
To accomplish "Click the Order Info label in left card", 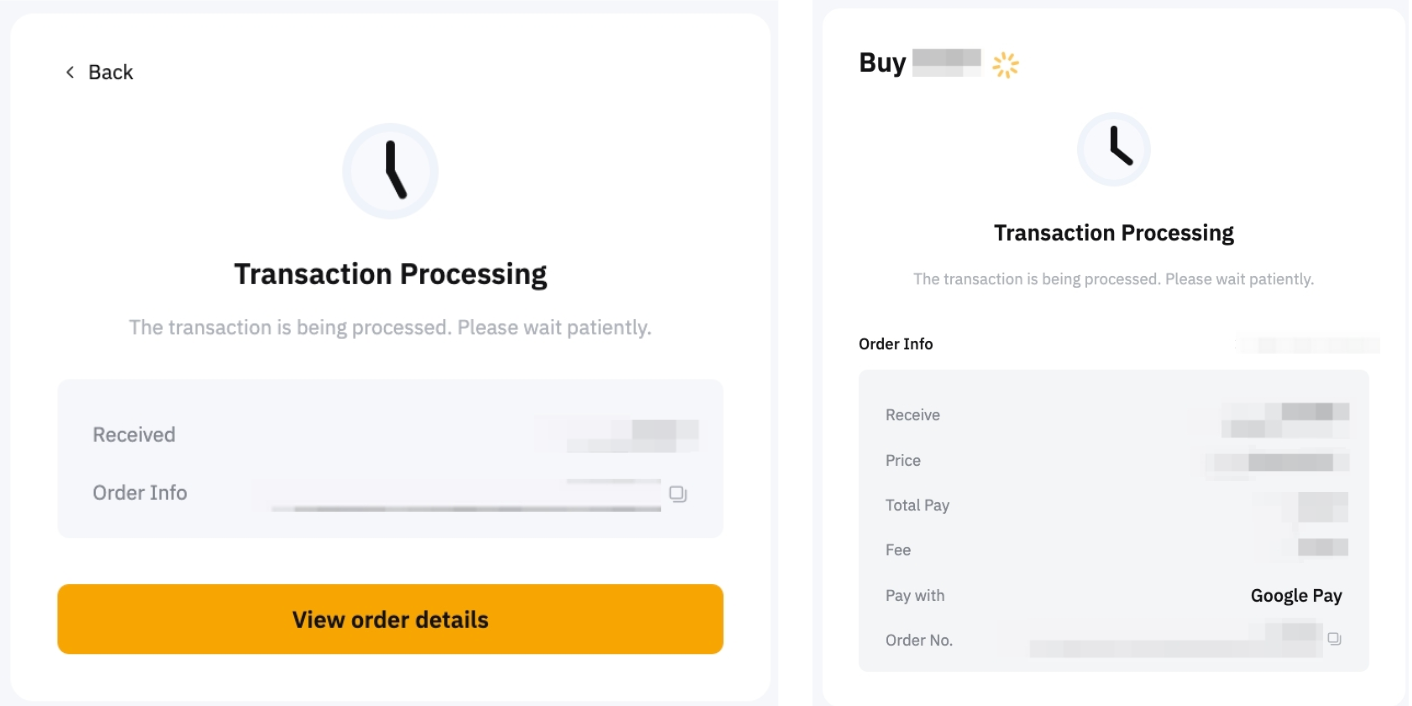I will 140,493.
